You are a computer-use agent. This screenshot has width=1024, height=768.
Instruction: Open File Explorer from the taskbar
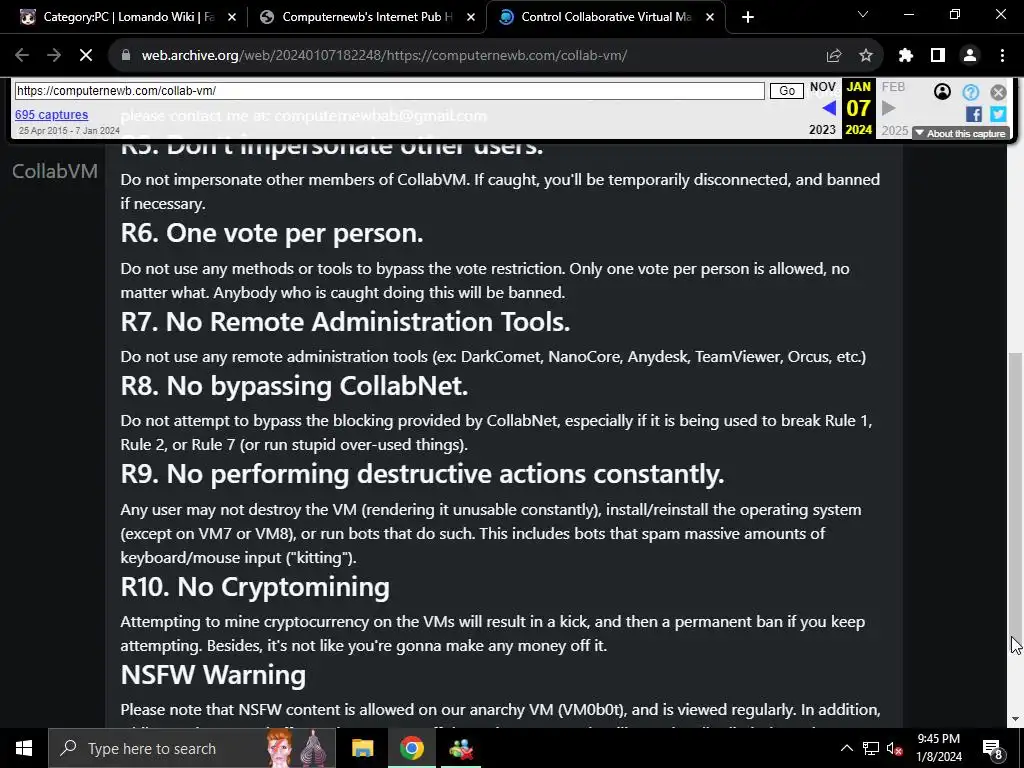pyautogui.click(x=362, y=748)
